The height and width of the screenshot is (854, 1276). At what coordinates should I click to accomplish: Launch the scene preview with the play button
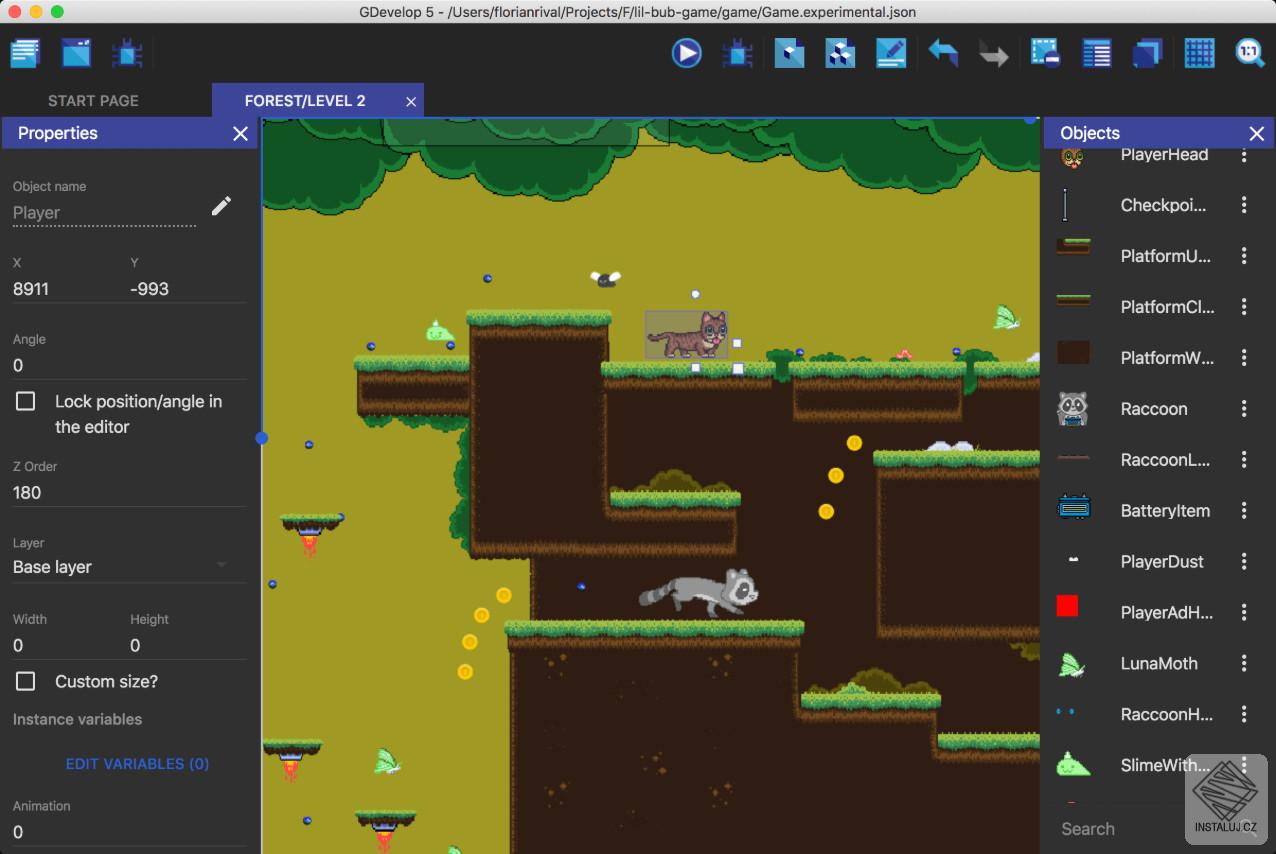pos(687,53)
